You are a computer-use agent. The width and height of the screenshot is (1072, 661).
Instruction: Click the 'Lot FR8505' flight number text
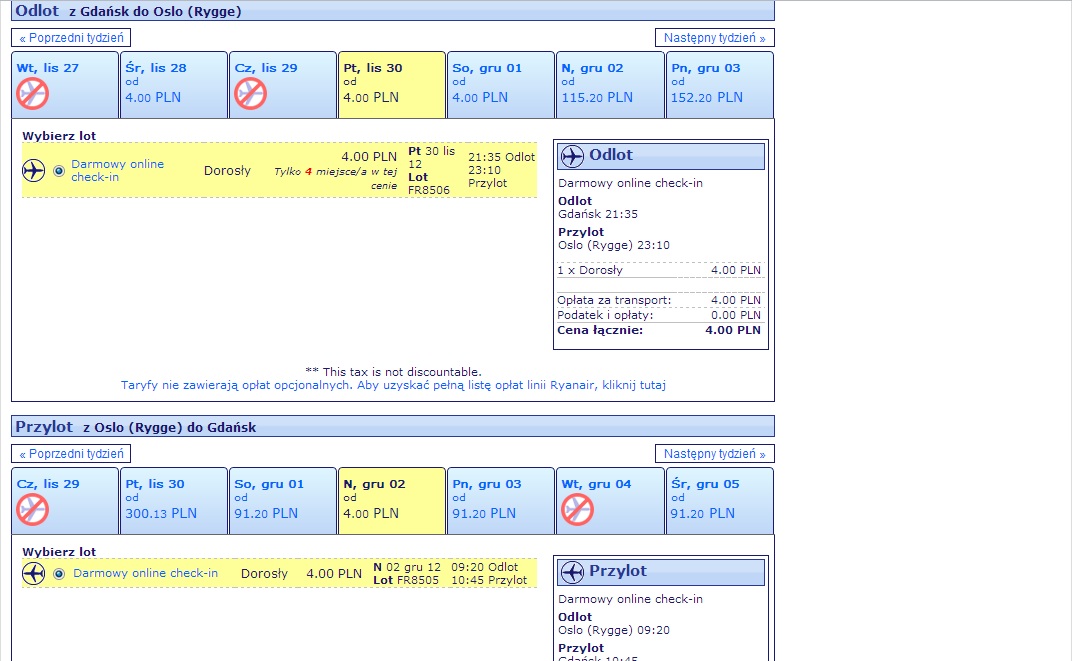[x=406, y=580]
